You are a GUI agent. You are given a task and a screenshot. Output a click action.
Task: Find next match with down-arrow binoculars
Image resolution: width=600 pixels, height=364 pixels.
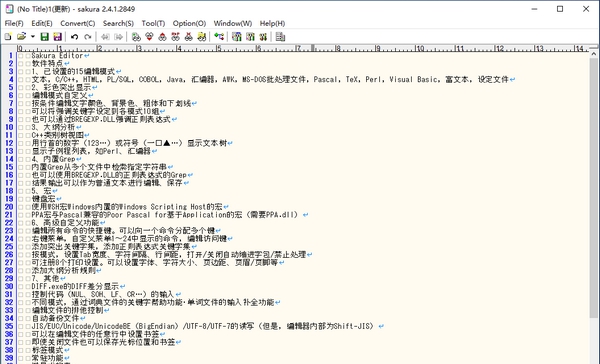[x=149, y=37]
